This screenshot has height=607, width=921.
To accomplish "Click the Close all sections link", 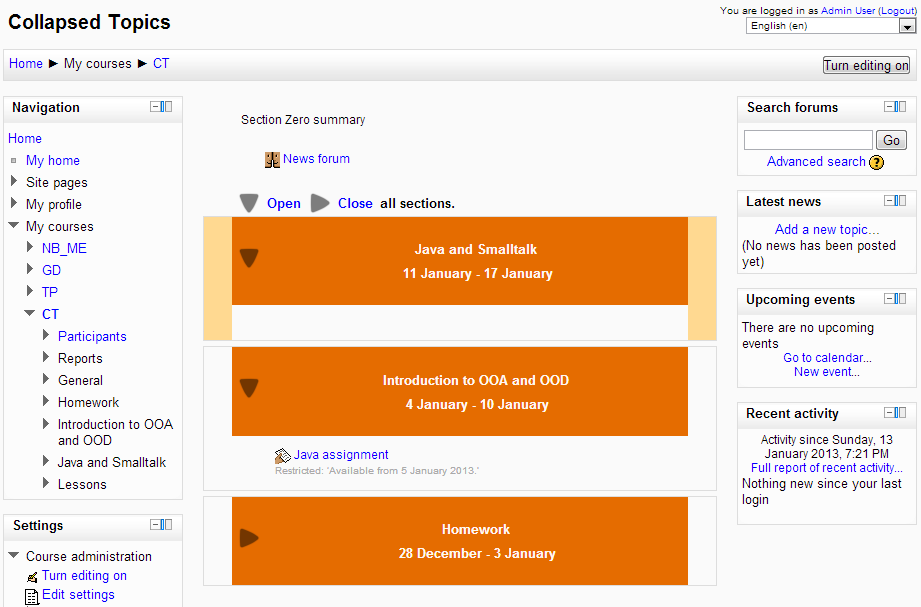I will pos(355,203).
